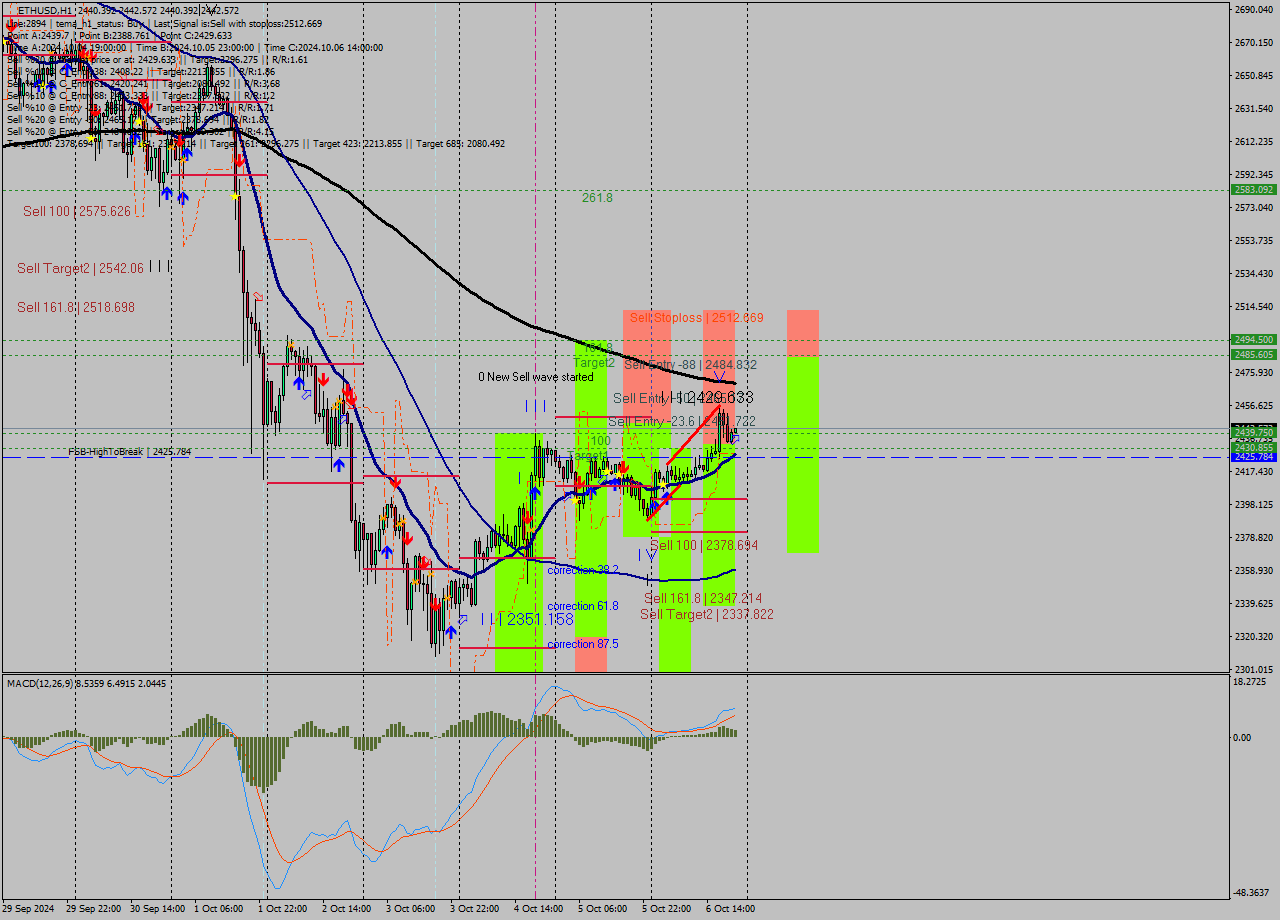
Task: Select the 'FSB-HighToBreak | 2425.784' label
Action: click(x=129, y=452)
